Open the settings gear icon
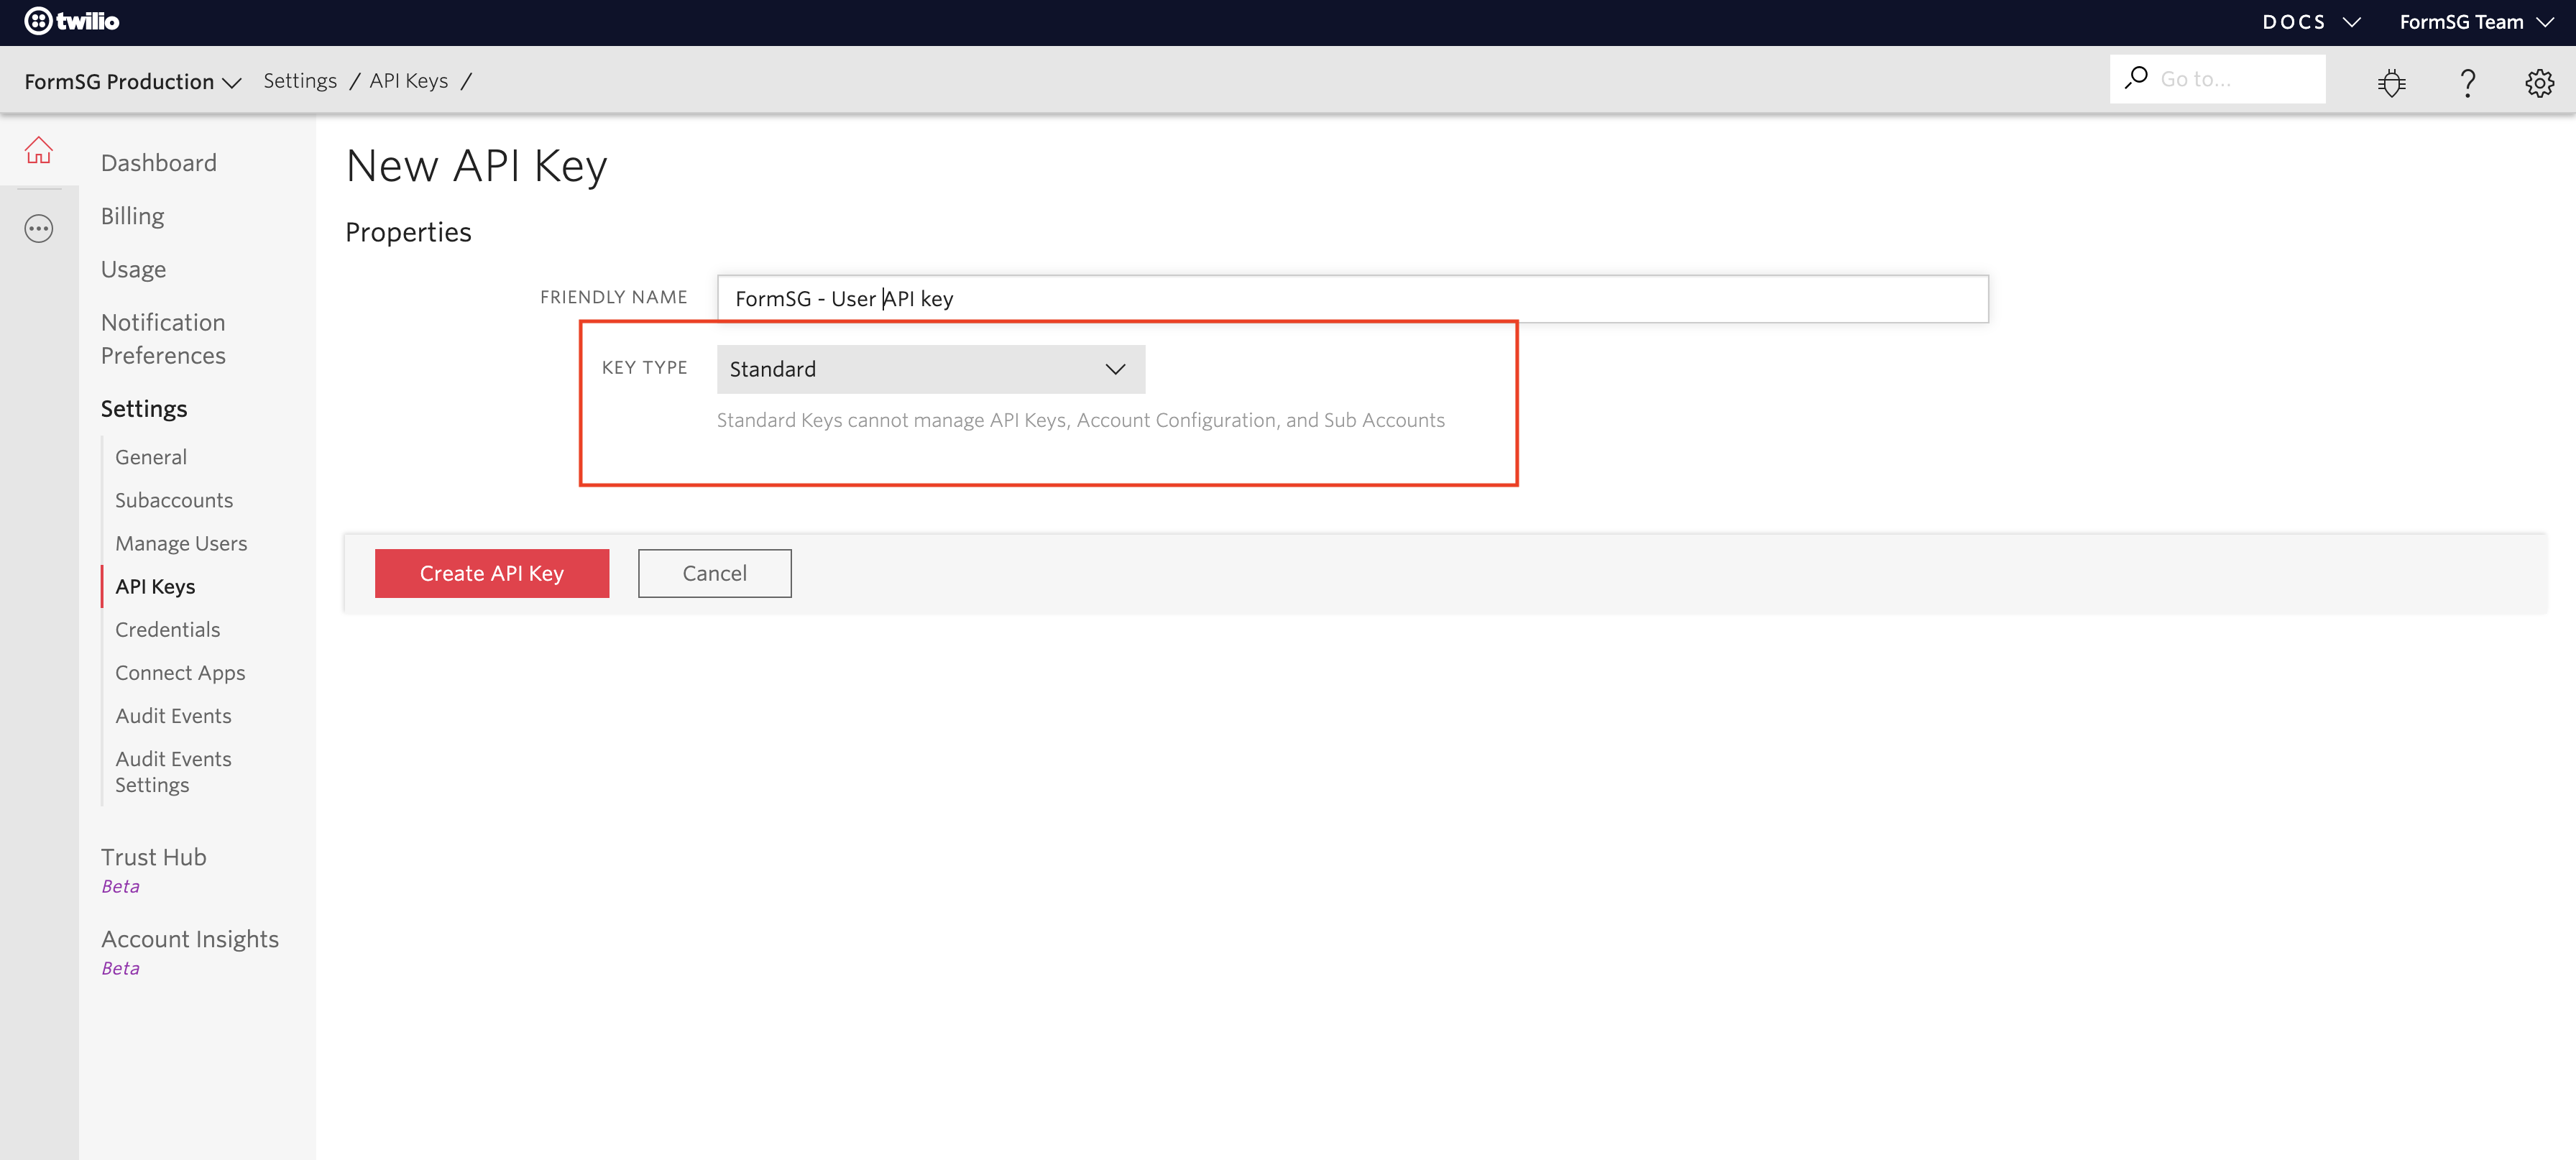 click(x=2540, y=82)
